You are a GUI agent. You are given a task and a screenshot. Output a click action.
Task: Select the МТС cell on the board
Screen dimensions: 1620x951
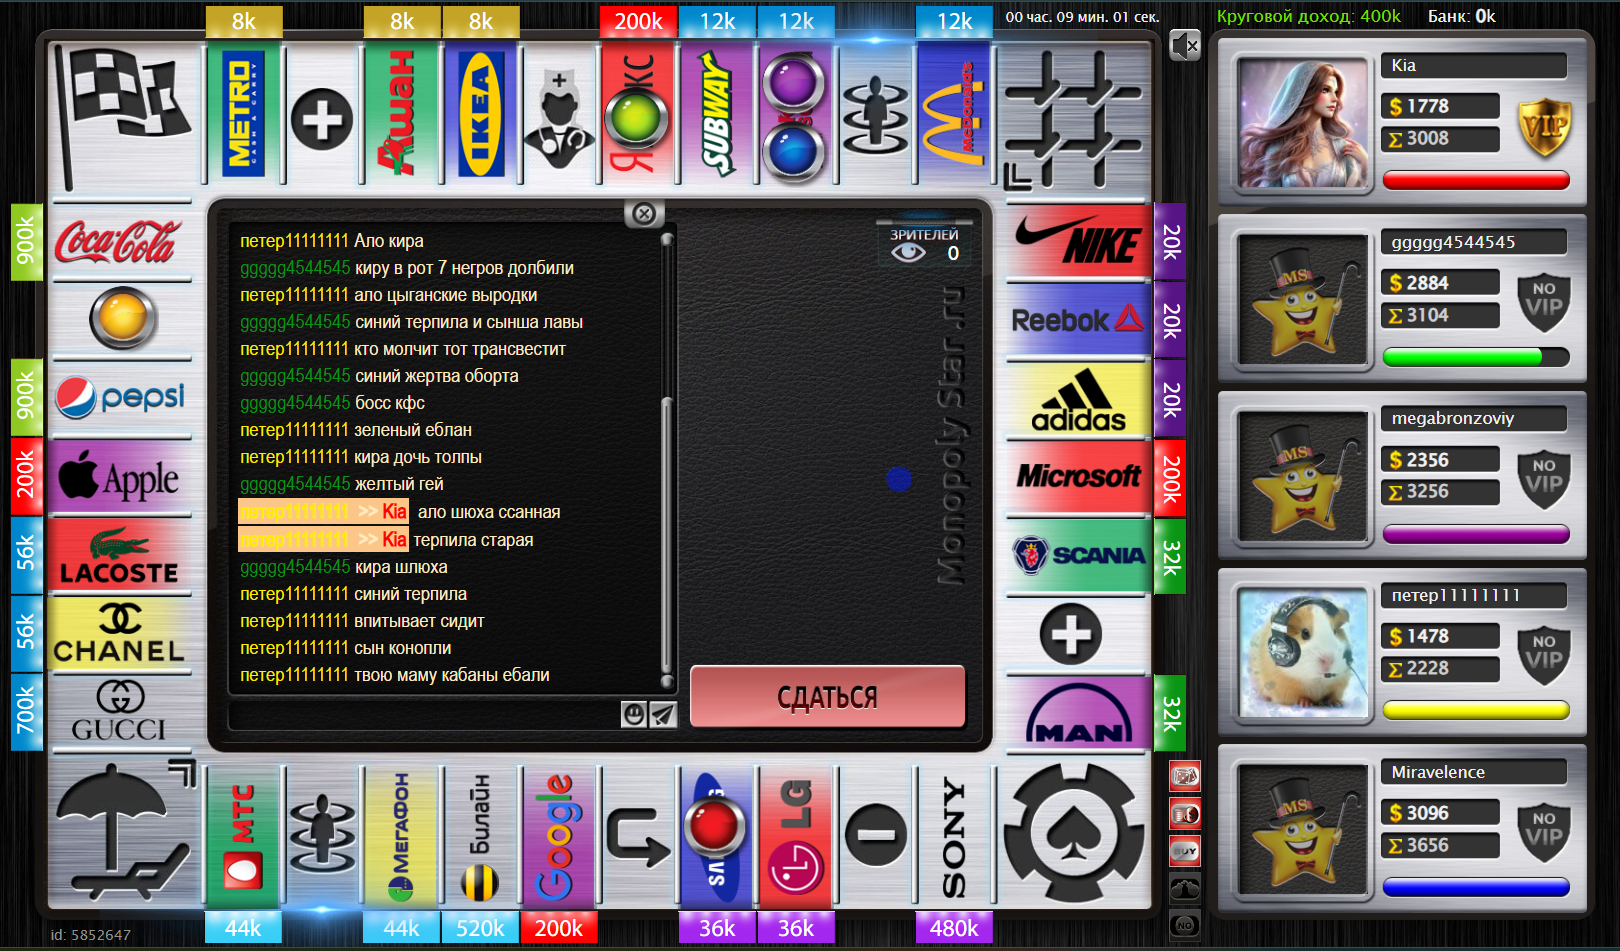244,837
